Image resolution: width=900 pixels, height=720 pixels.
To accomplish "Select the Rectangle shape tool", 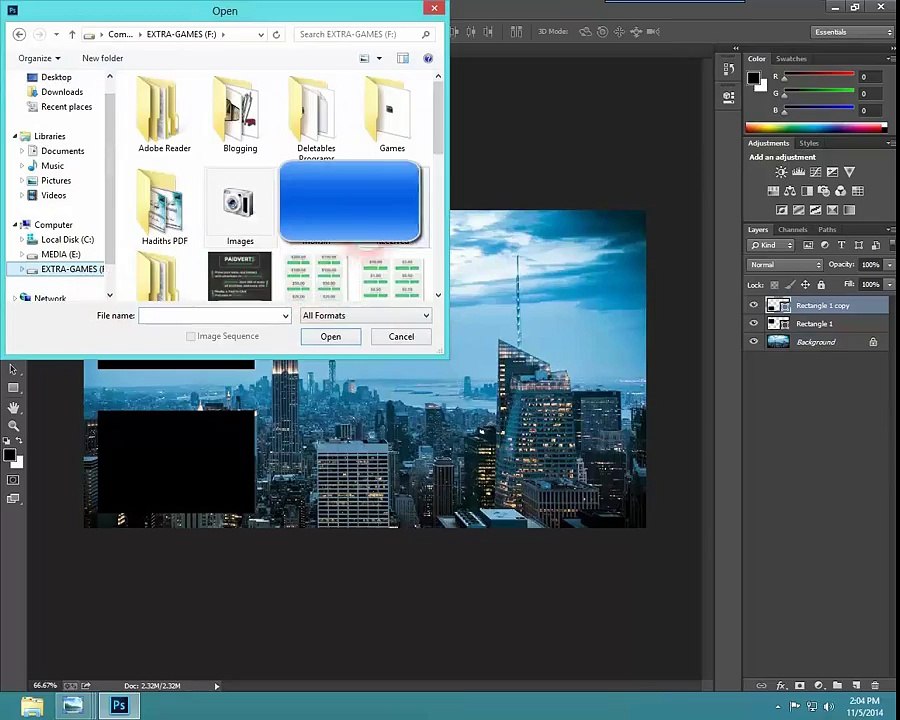I will (x=13, y=388).
